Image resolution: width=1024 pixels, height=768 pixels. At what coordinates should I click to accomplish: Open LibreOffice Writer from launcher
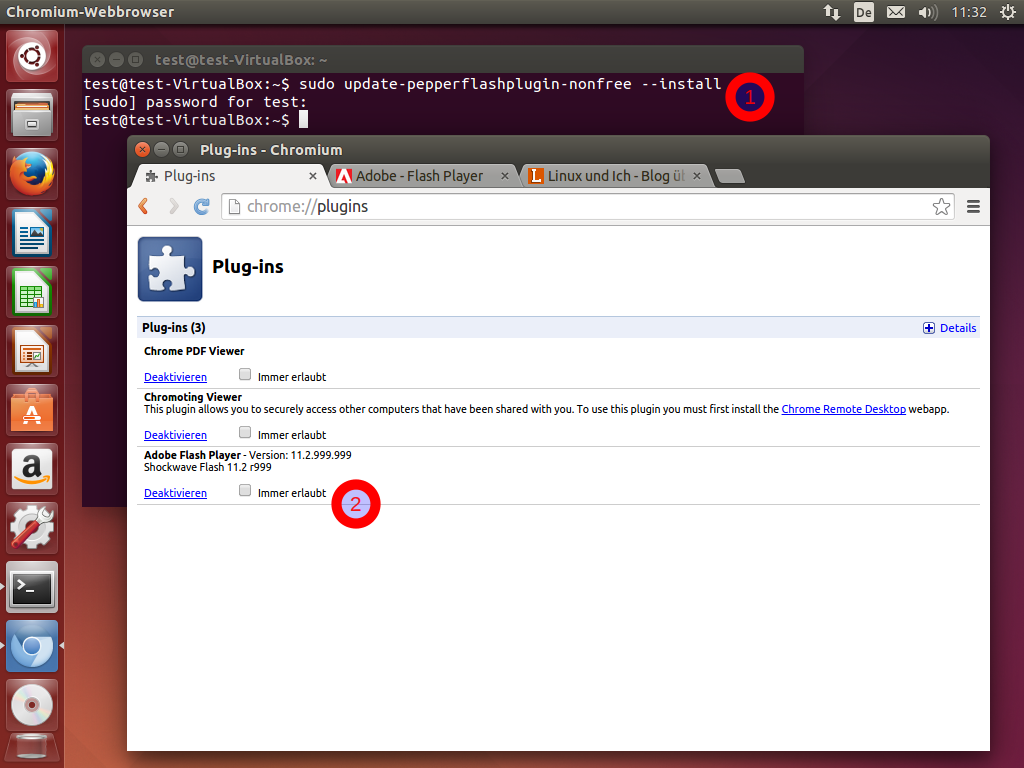[33, 233]
